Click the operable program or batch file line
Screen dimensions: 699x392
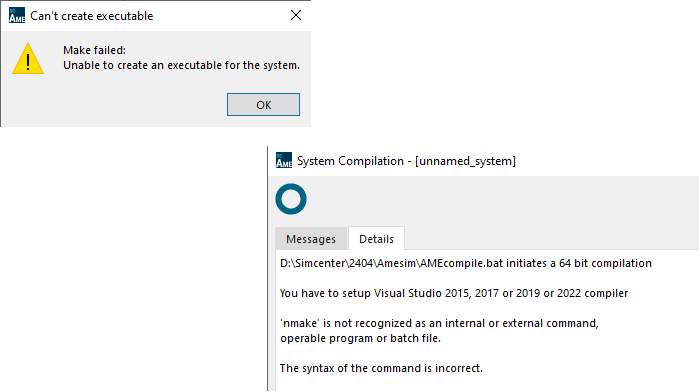click(360, 338)
